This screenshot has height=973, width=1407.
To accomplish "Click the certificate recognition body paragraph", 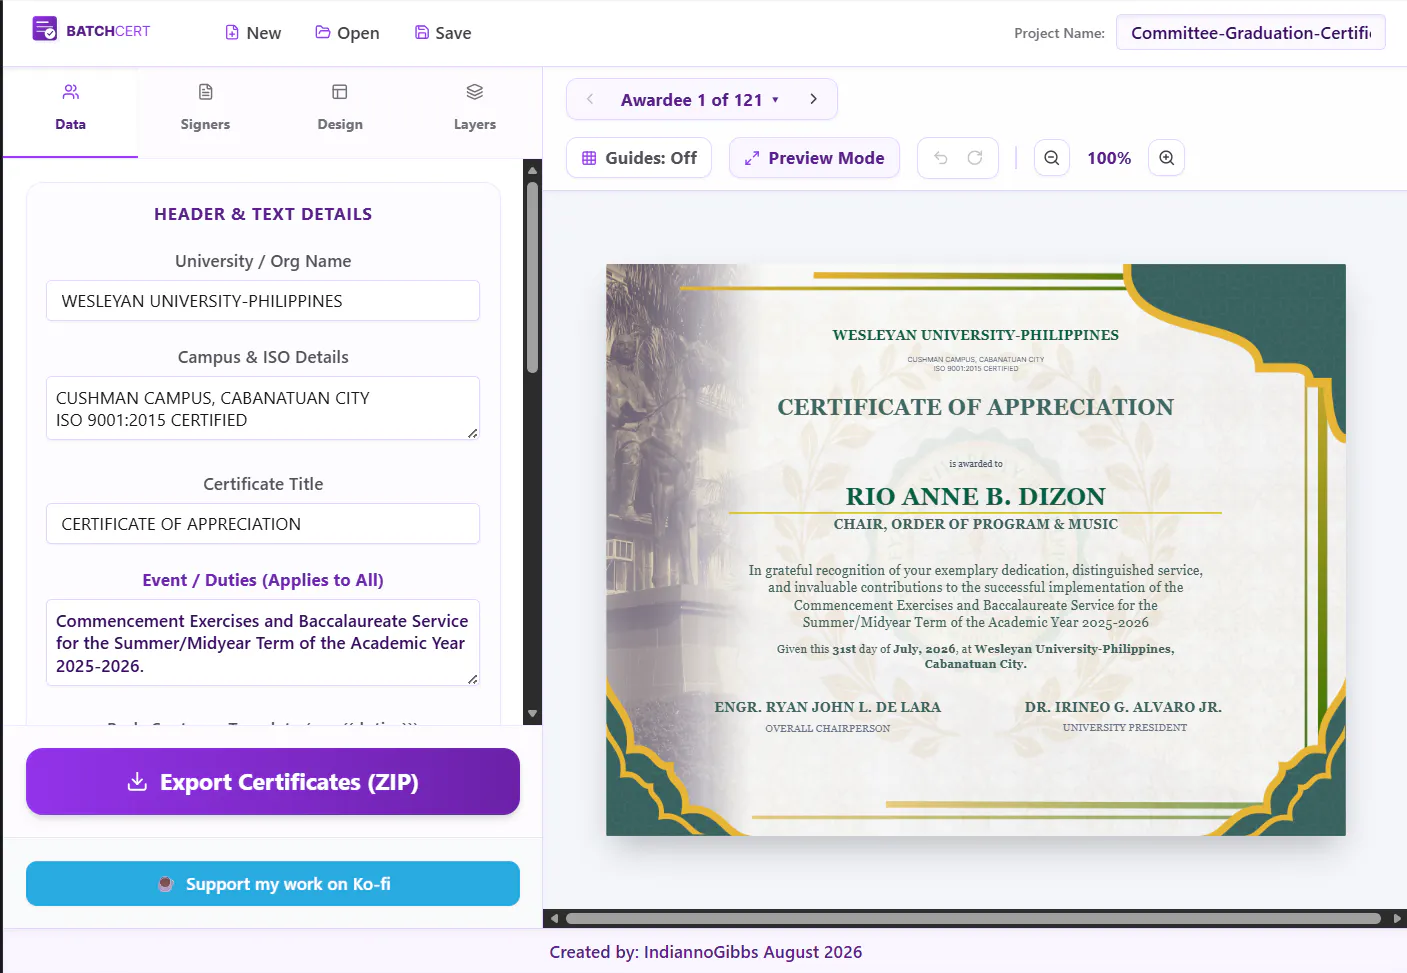I will [x=975, y=596].
